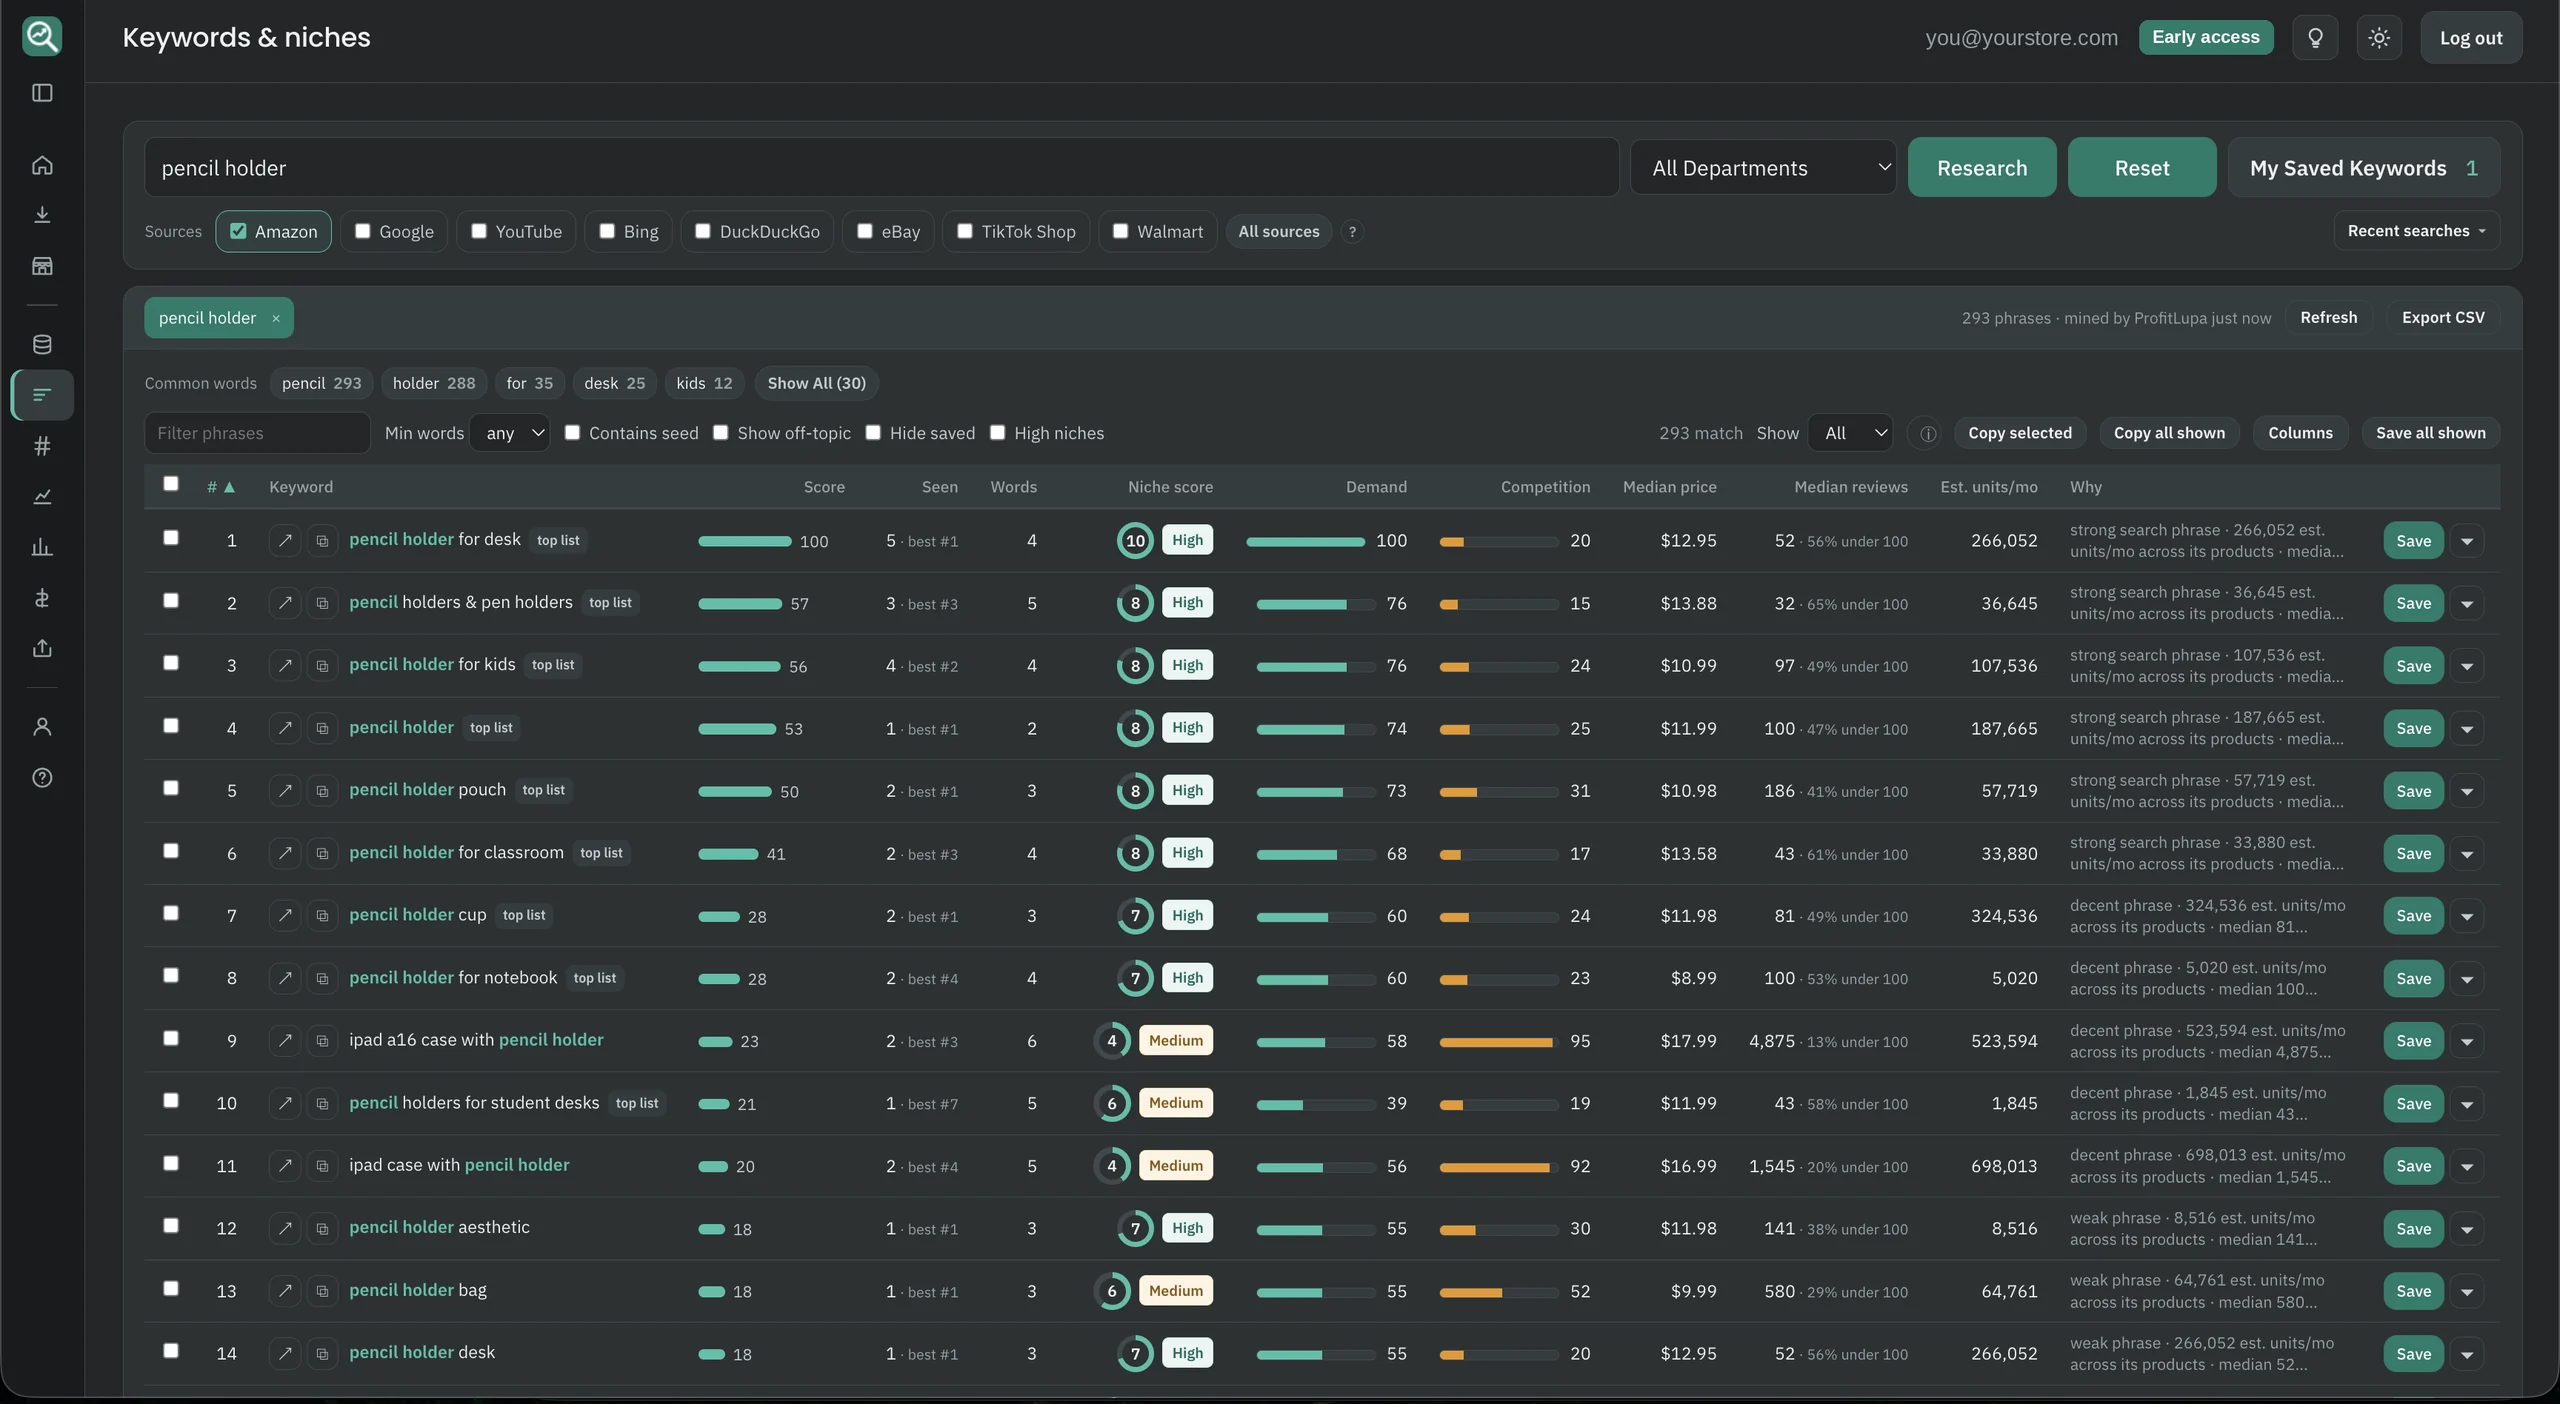Image resolution: width=2560 pixels, height=1404 pixels.
Task: Enable the YouTube source checkbox
Action: (x=479, y=231)
